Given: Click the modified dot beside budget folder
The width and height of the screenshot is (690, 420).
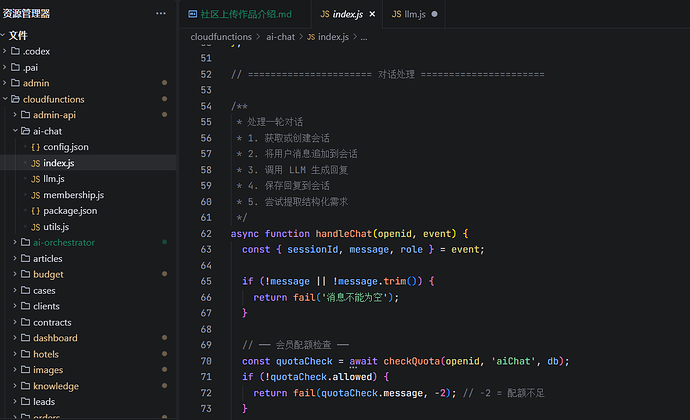Looking at the screenshot, I should (164, 274).
